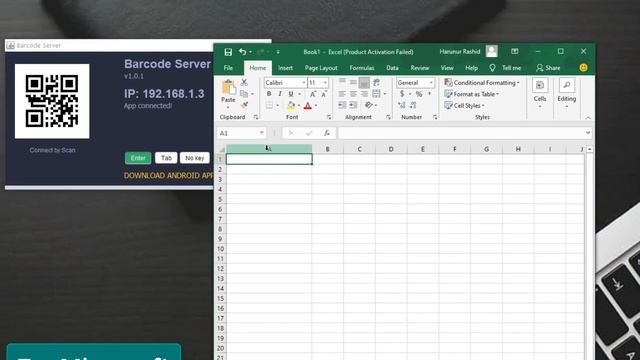Open the Cells group menu
640x360 pixels.
click(540, 94)
